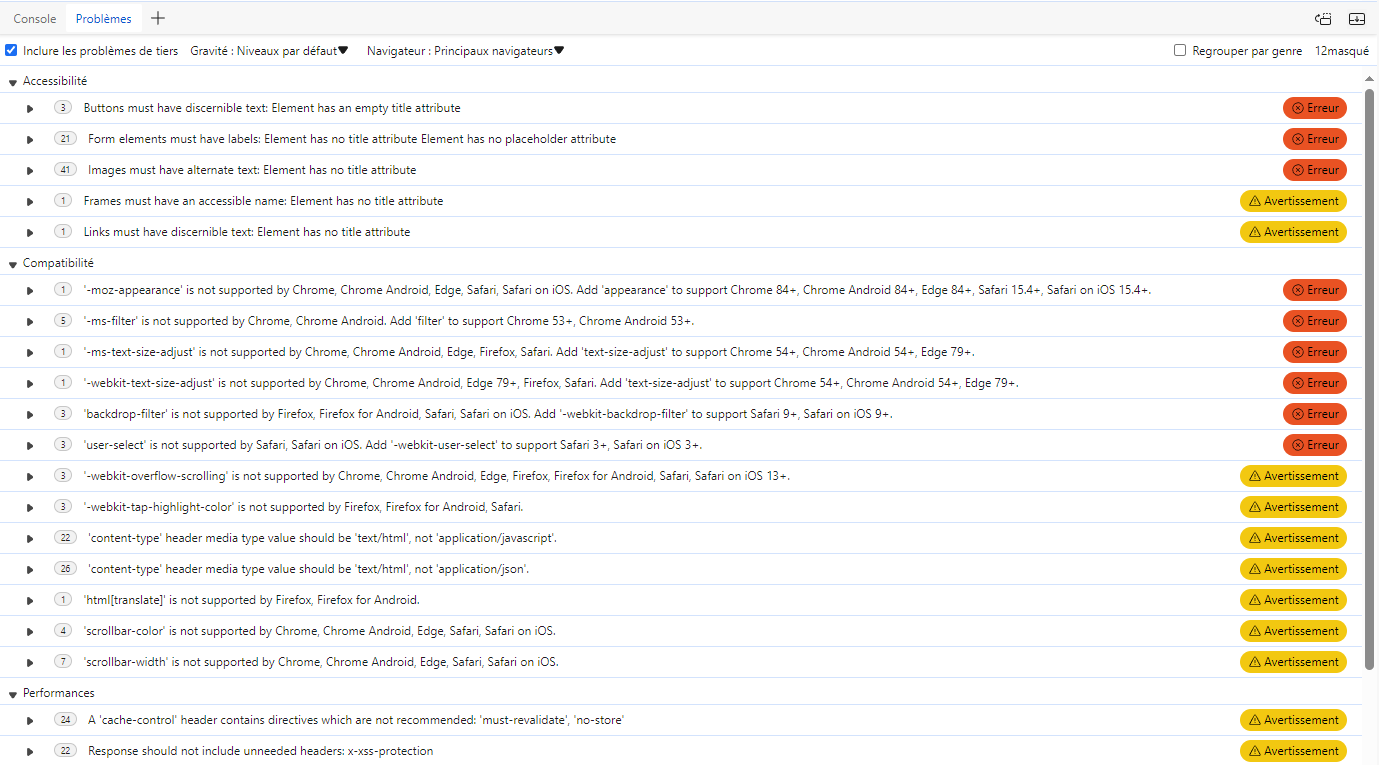Enable the 'Regrouper par genre' checkbox
This screenshot has height=765, width=1379.
tap(1180, 50)
